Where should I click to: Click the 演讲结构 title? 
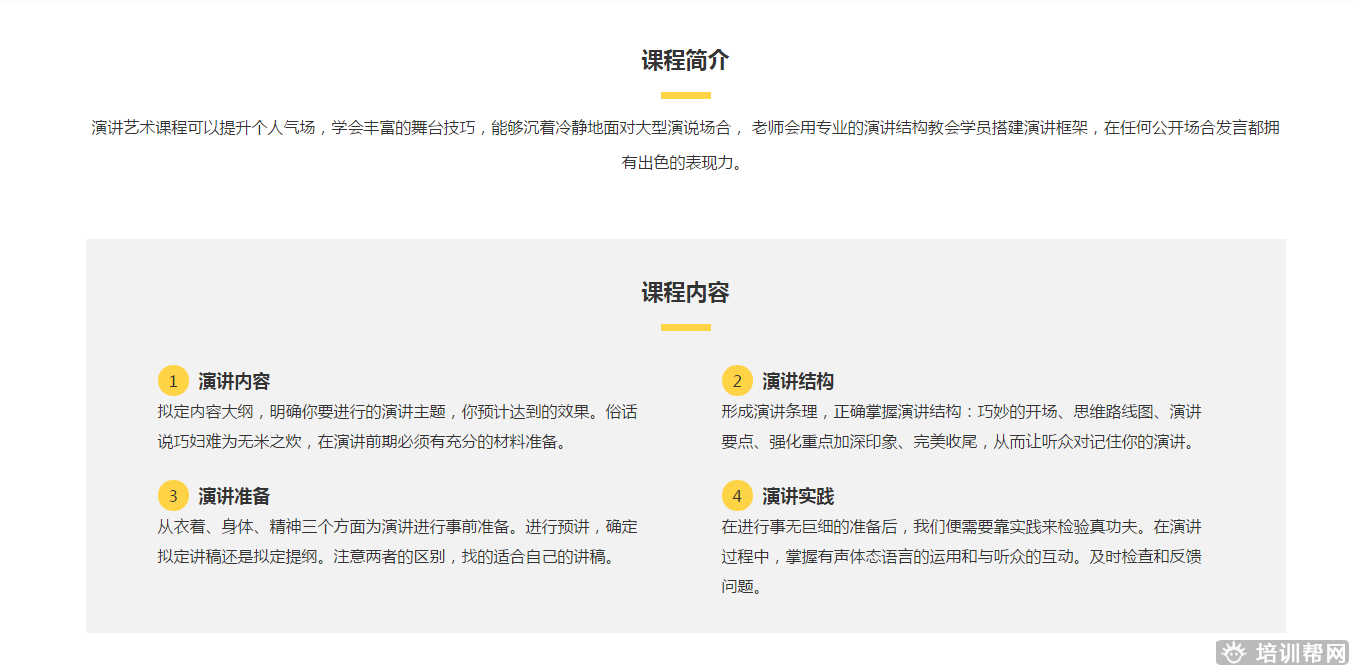(798, 381)
